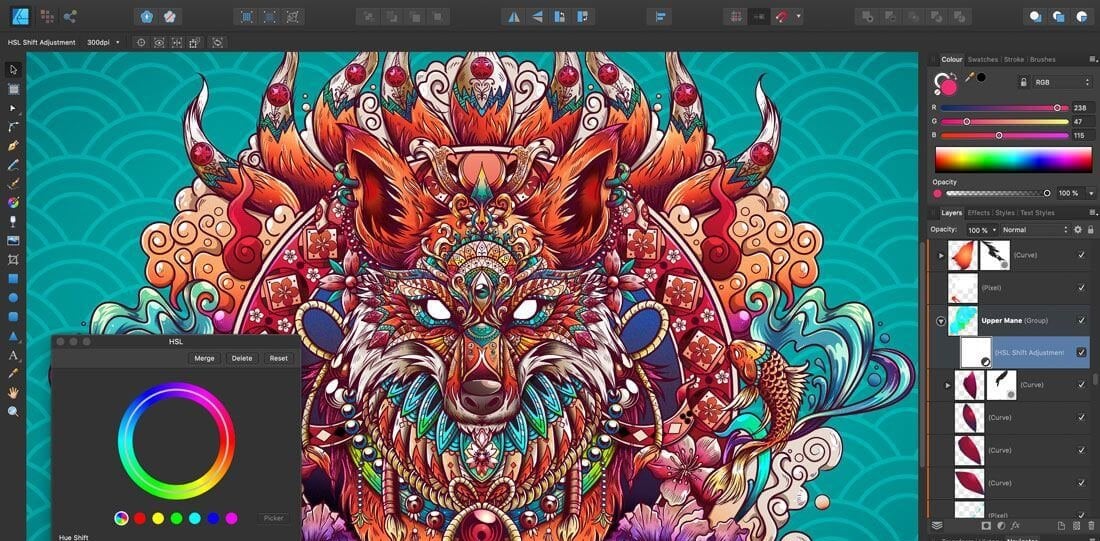Open the 300dpi dropdown in context toolbar
This screenshot has width=1100, height=541.
click(x=103, y=43)
